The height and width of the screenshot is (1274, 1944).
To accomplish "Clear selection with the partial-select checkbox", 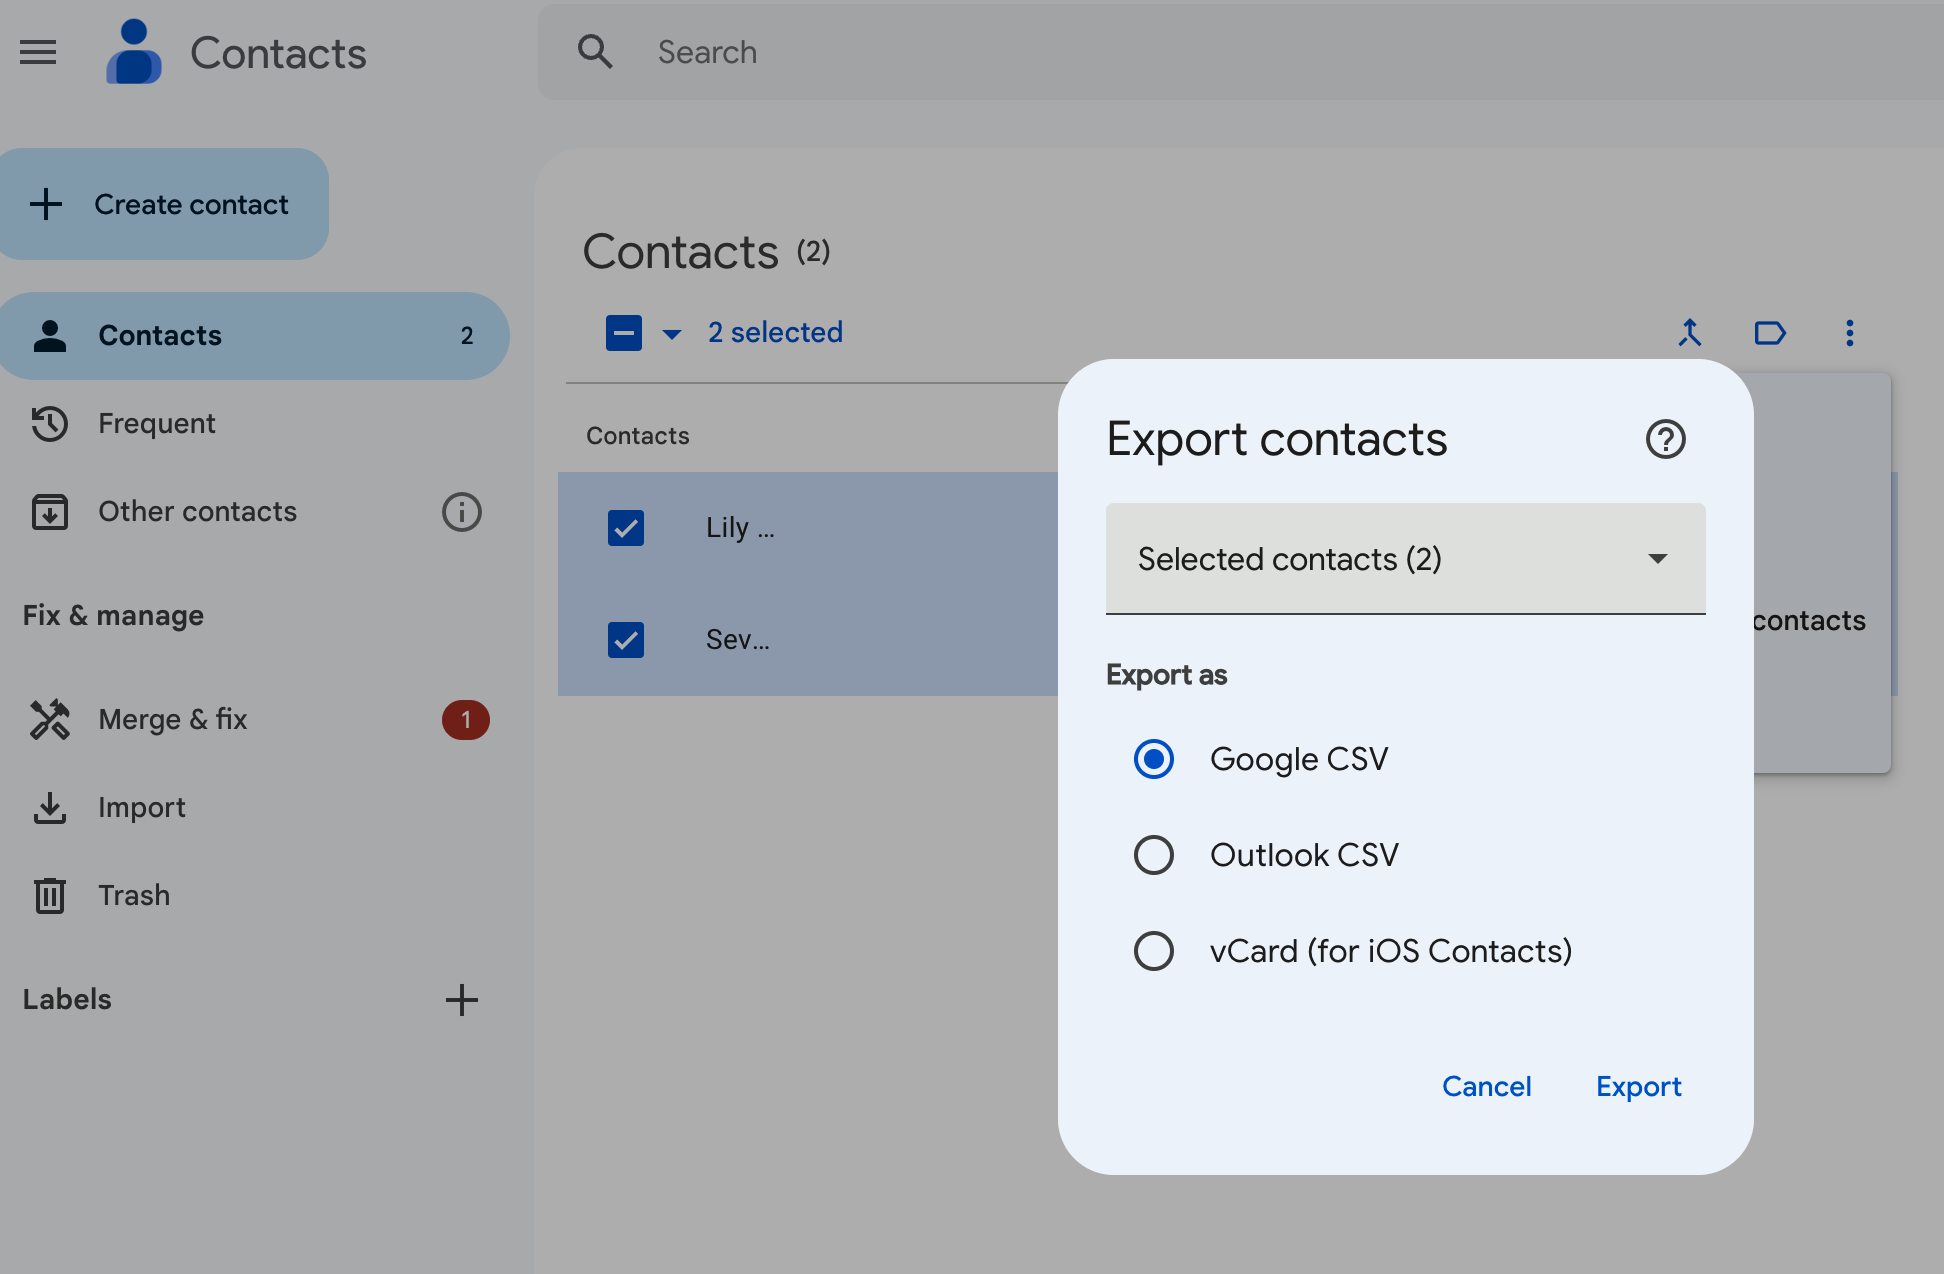I will click(x=623, y=333).
